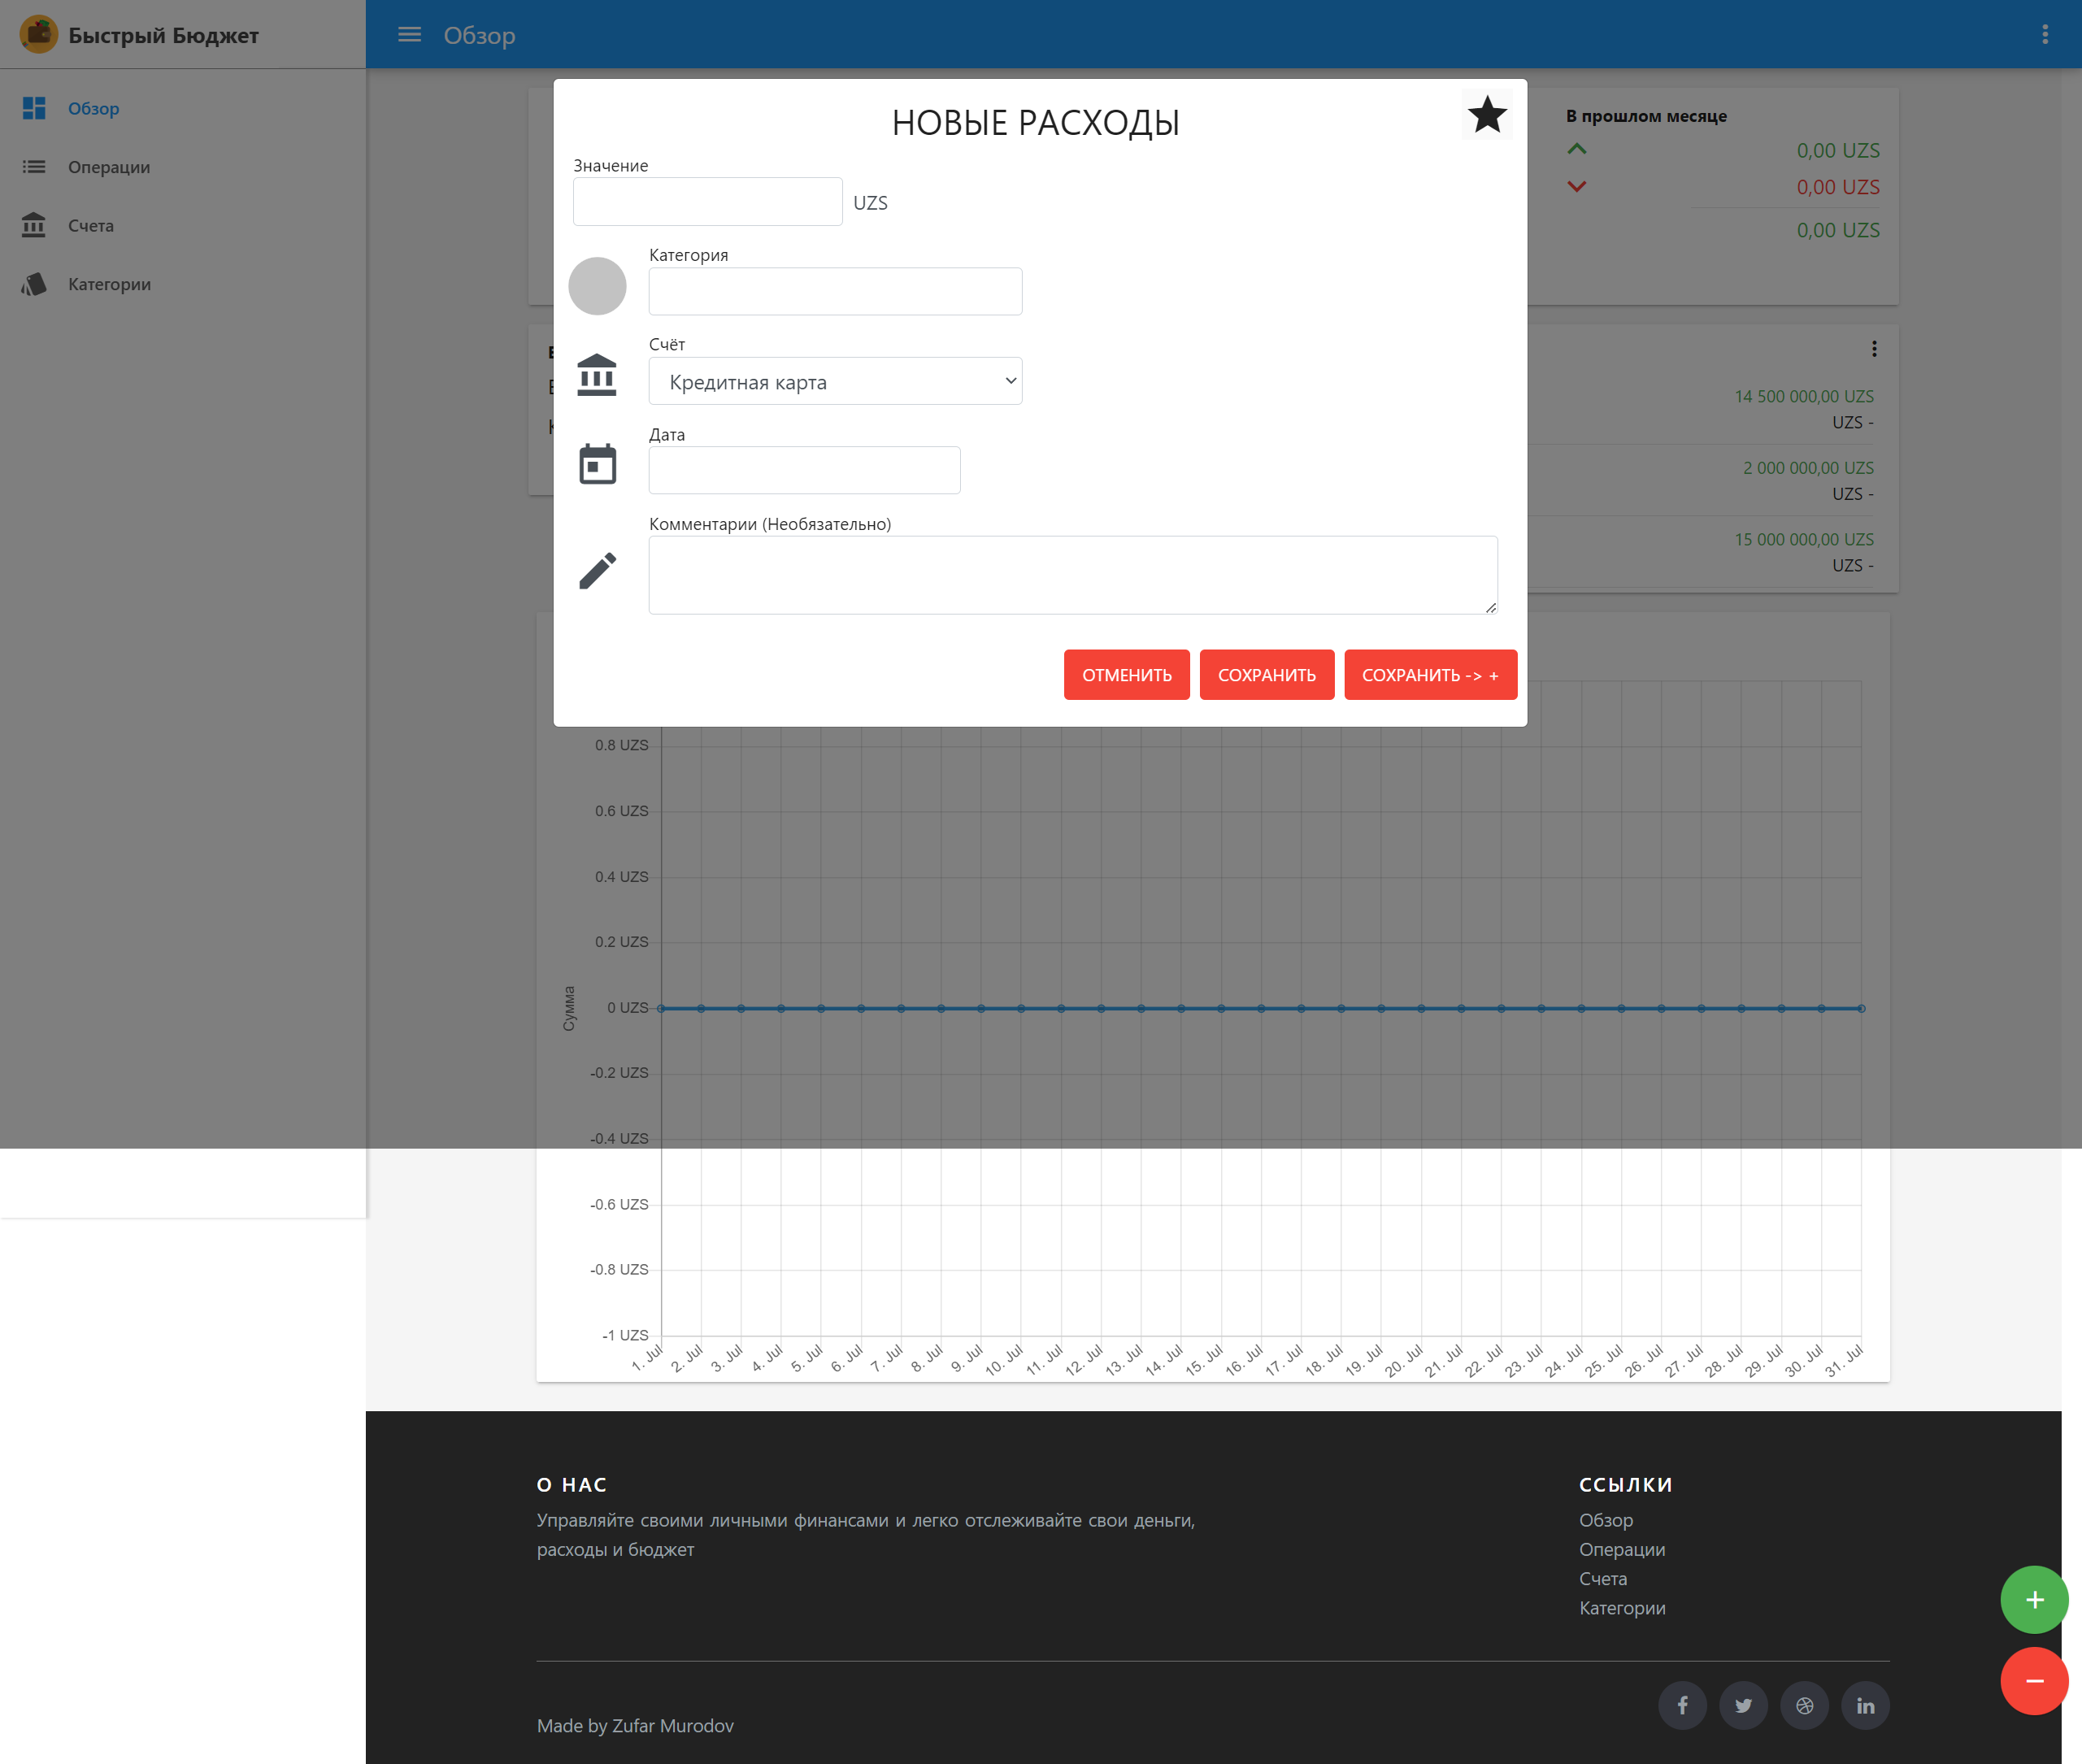Open the Facebook social link
The image size is (2082, 1764).
(x=1682, y=1705)
